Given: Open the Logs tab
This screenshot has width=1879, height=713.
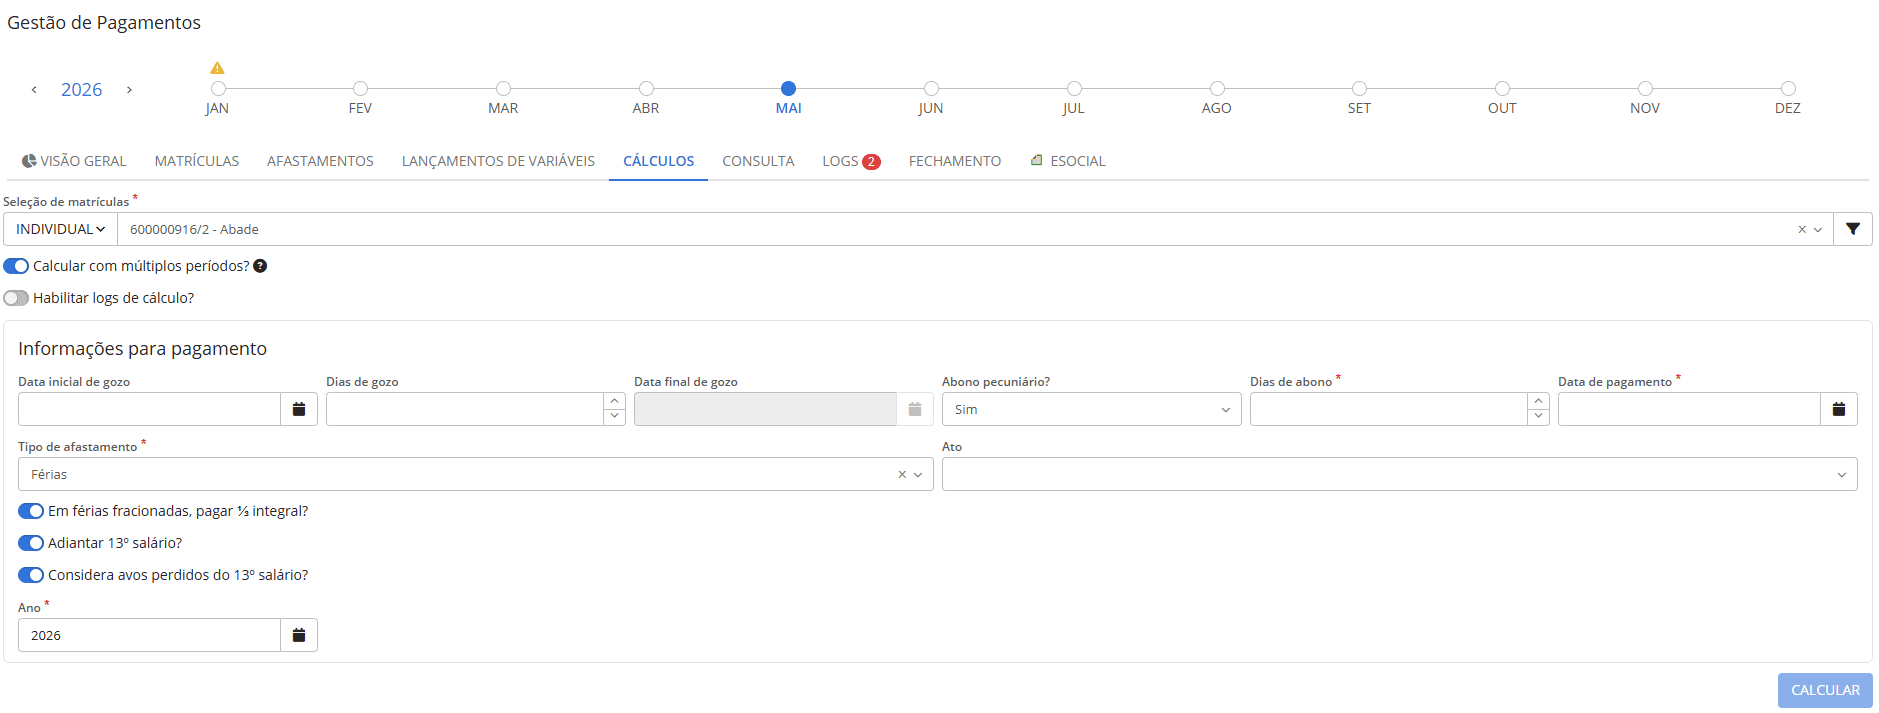Looking at the screenshot, I should coord(851,161).
